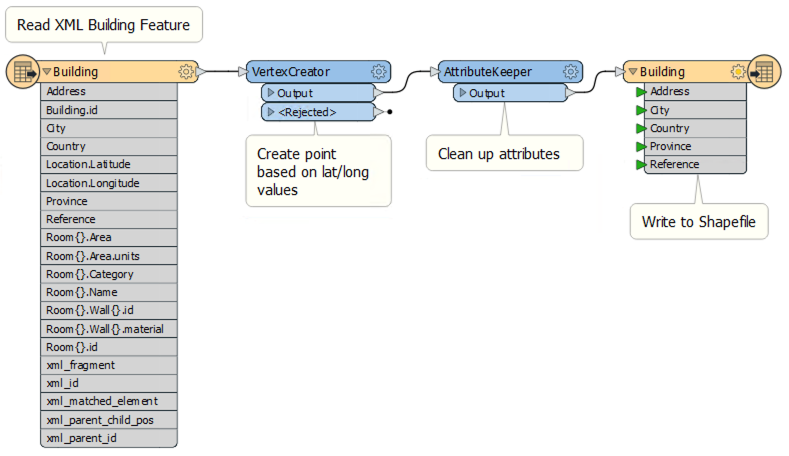Click the green arrow beside writer Reference
Screen dimensions: 789x456
click(641, 165)
